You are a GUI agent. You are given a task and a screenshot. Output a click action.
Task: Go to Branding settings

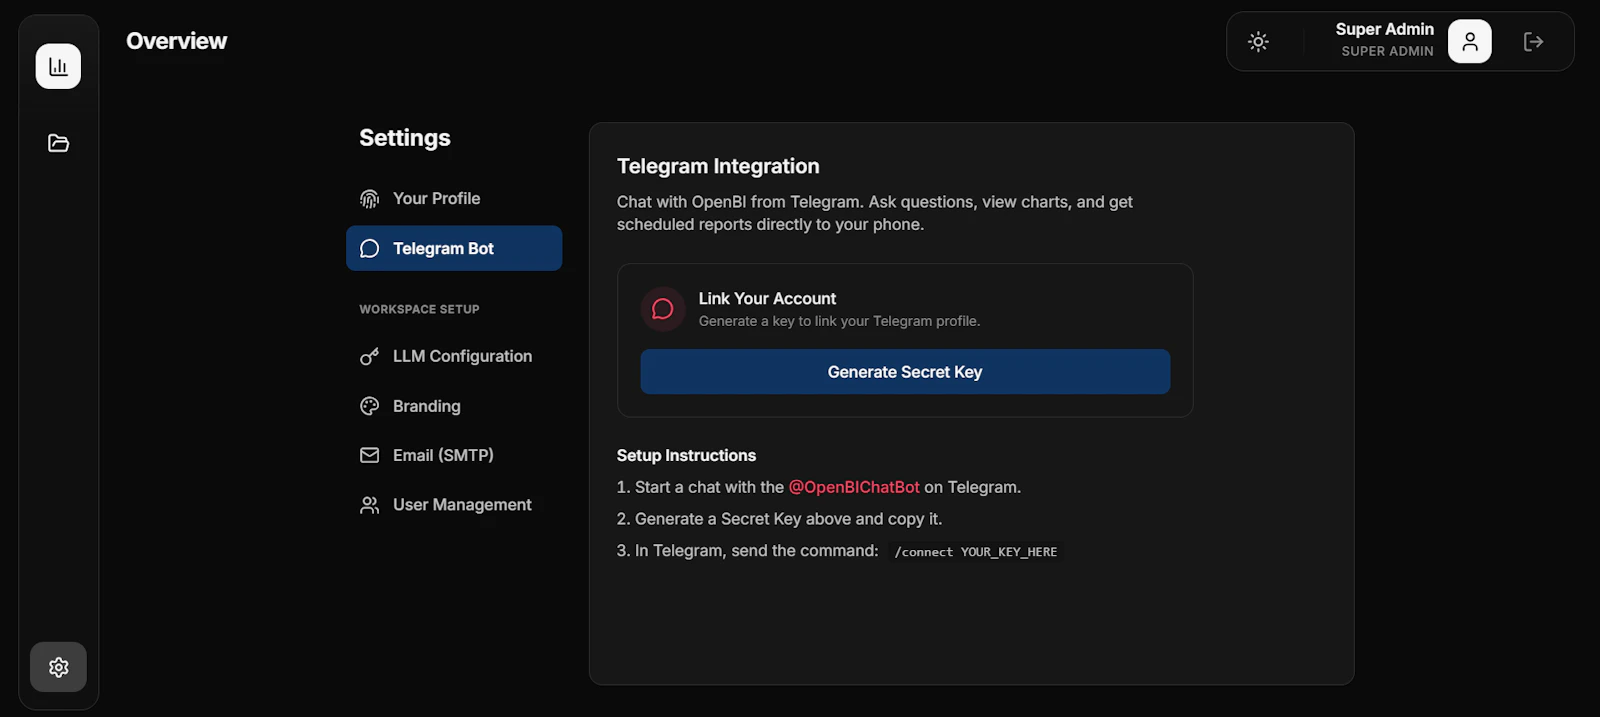(x=454, y=406)
